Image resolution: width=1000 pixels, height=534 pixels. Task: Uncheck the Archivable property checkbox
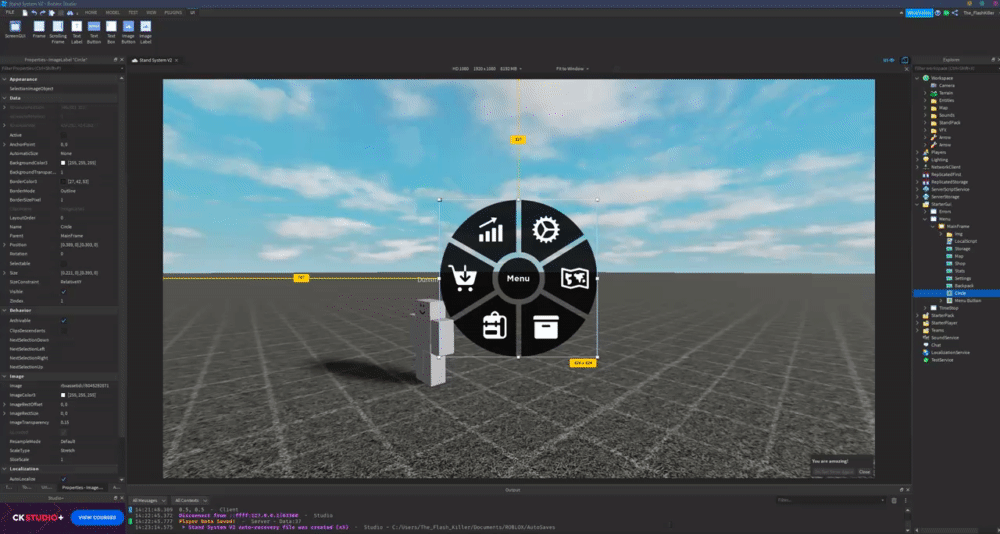pyautogui.click(x=63, y=321)
